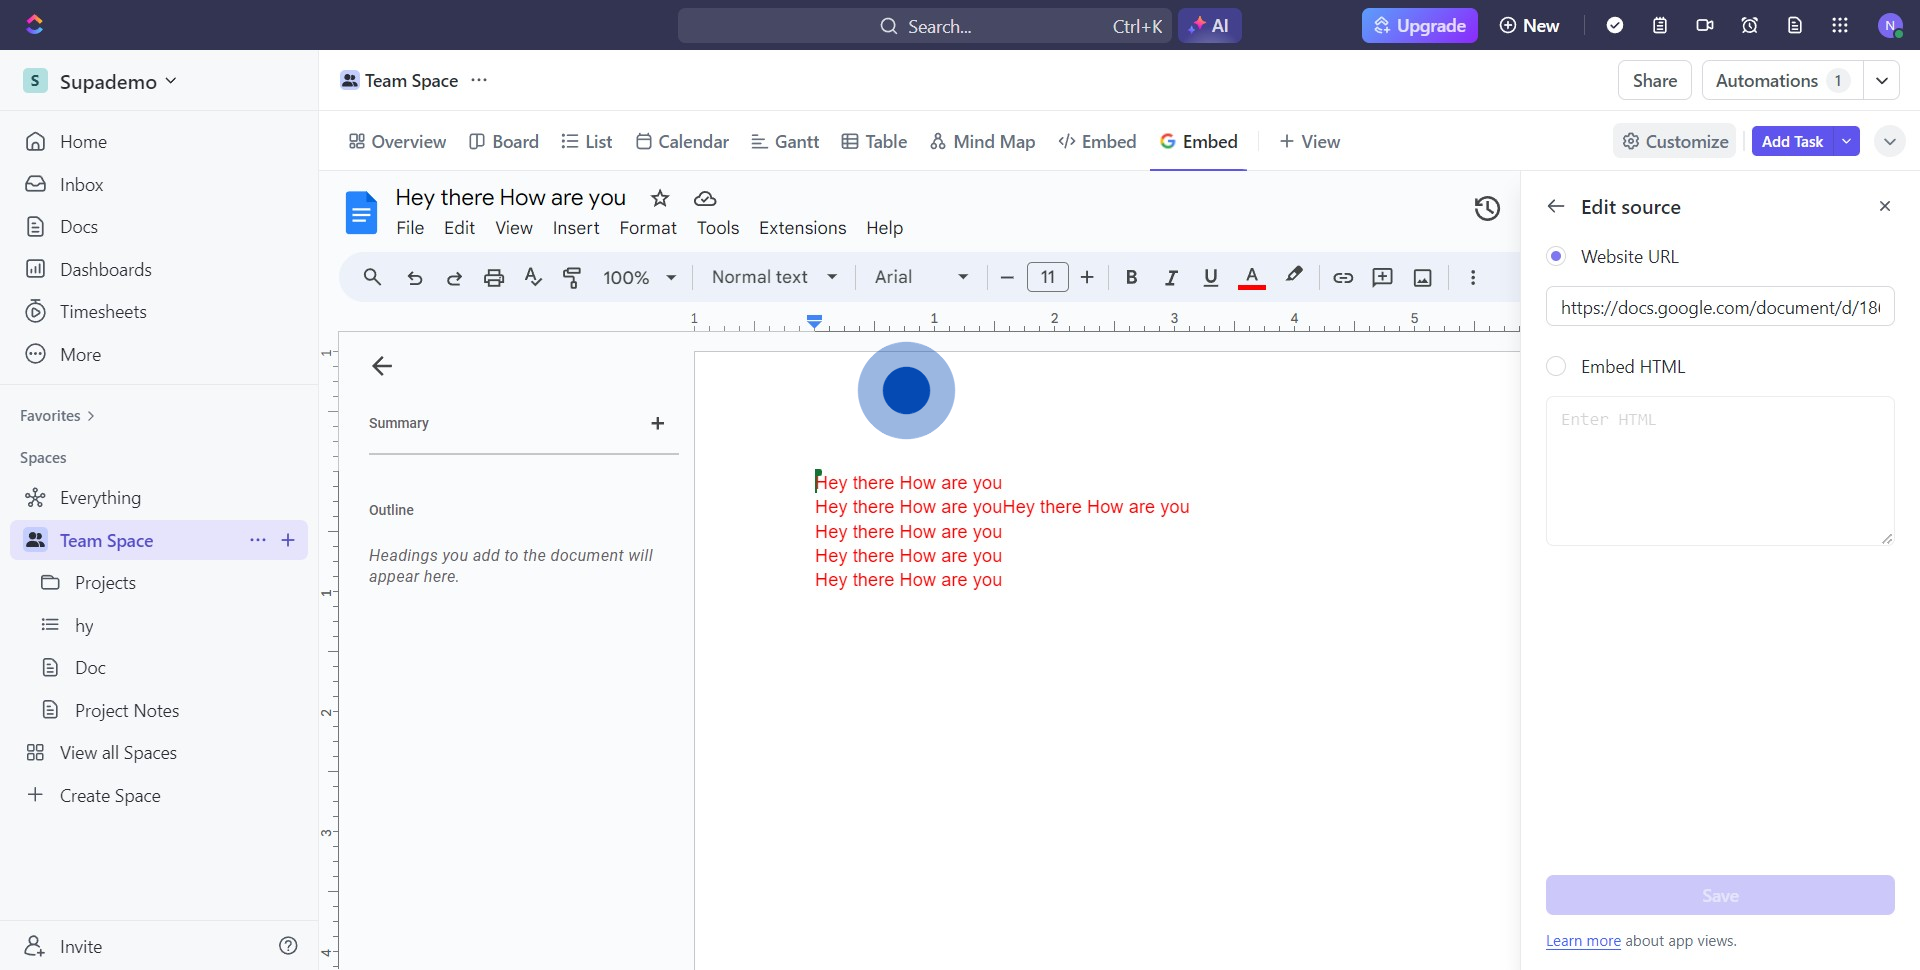Image resolution: width=1920 pixels, height=970 pixels.
Task: Click the New button in top bar
Action: (x=1529, y=26)
